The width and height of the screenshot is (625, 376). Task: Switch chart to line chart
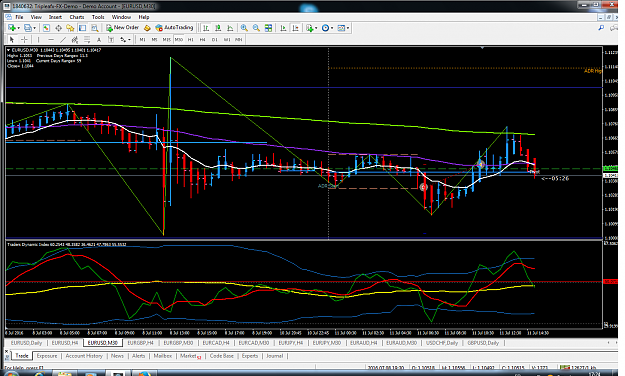230,28
